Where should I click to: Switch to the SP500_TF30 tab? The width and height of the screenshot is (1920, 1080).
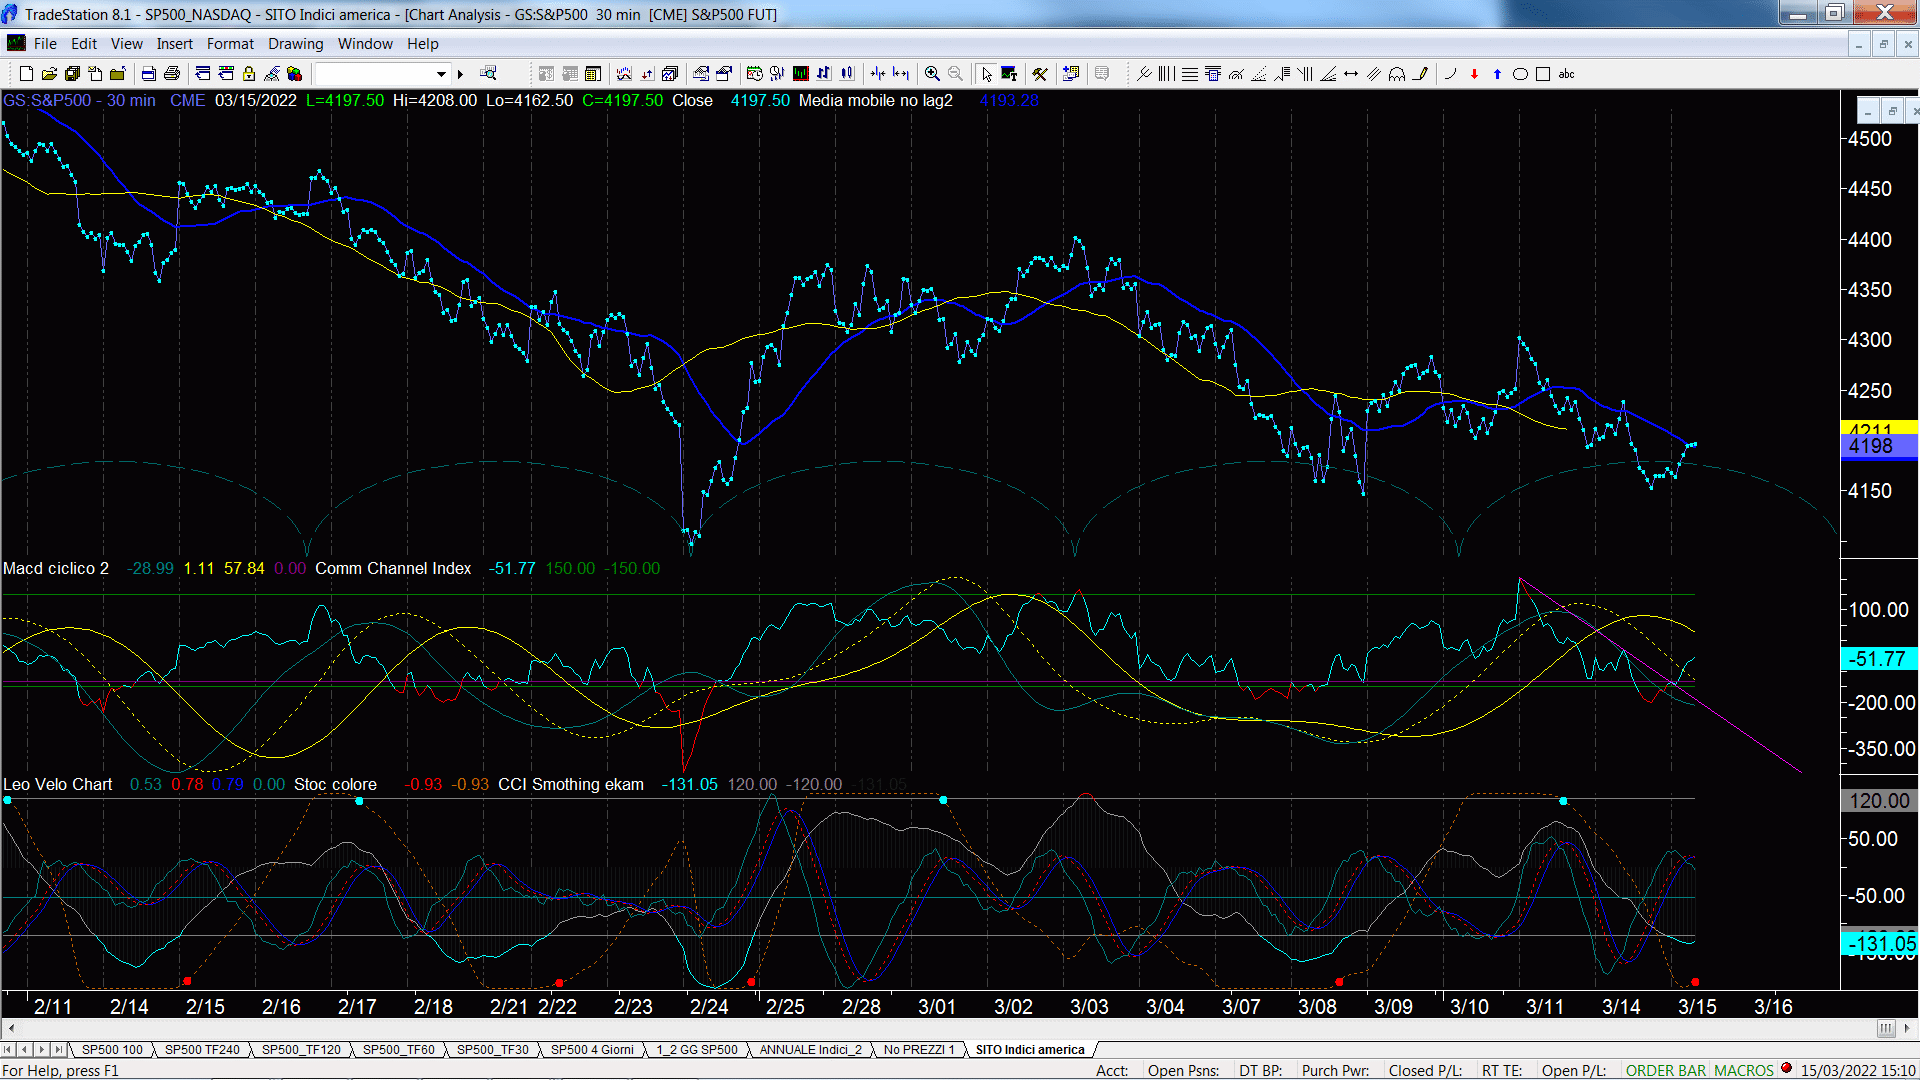click(x=493, y=1050)
